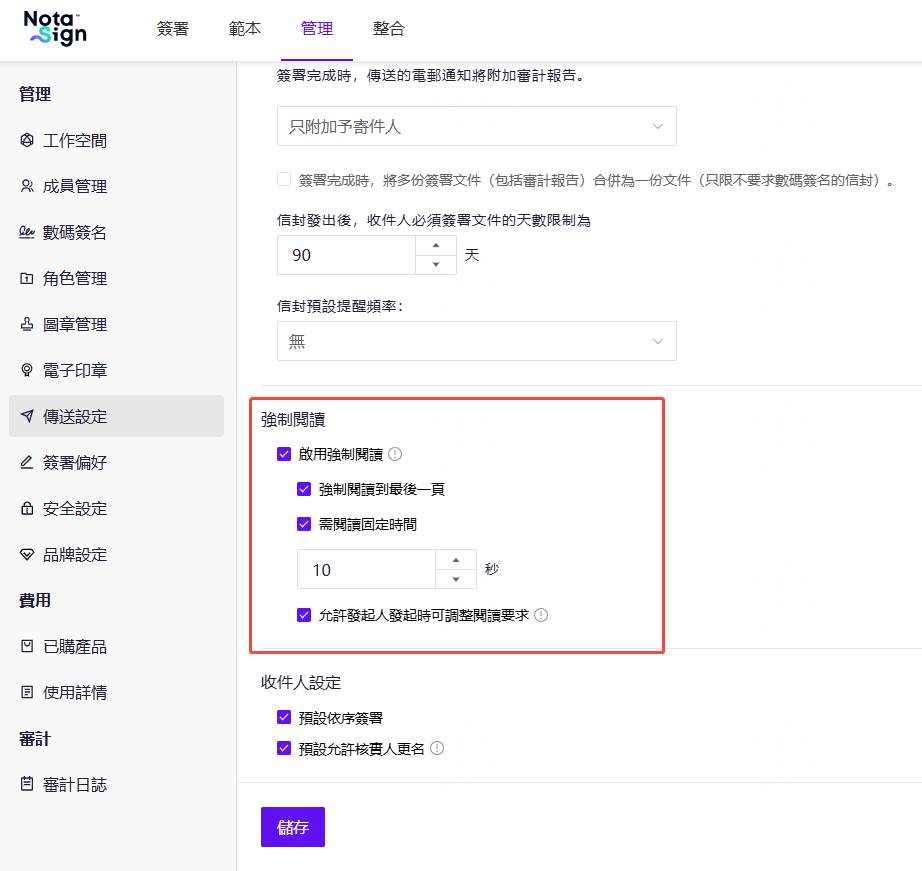Click the NotaSign logo

[55, 28]
